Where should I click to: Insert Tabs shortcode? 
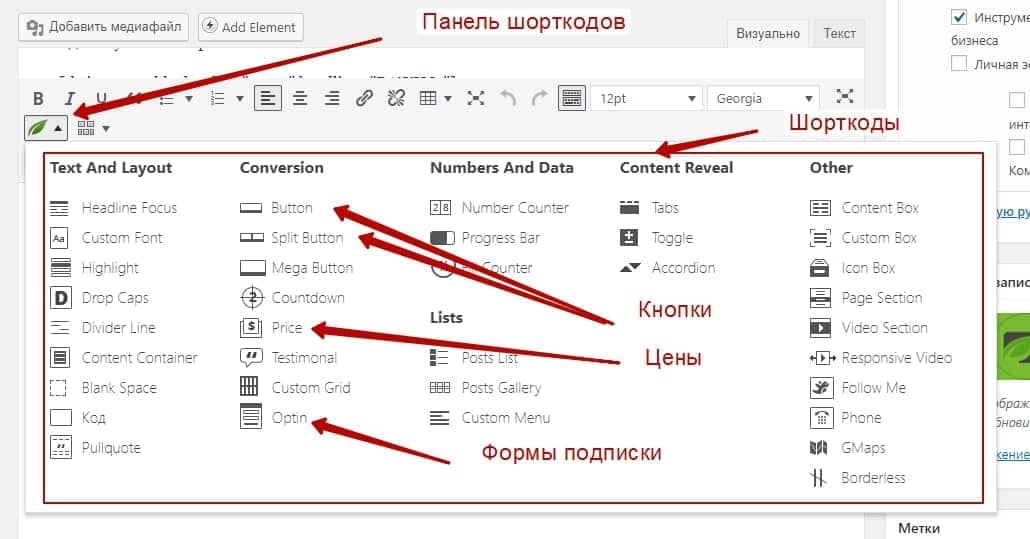pyautogui.click(x=649, y=208)
